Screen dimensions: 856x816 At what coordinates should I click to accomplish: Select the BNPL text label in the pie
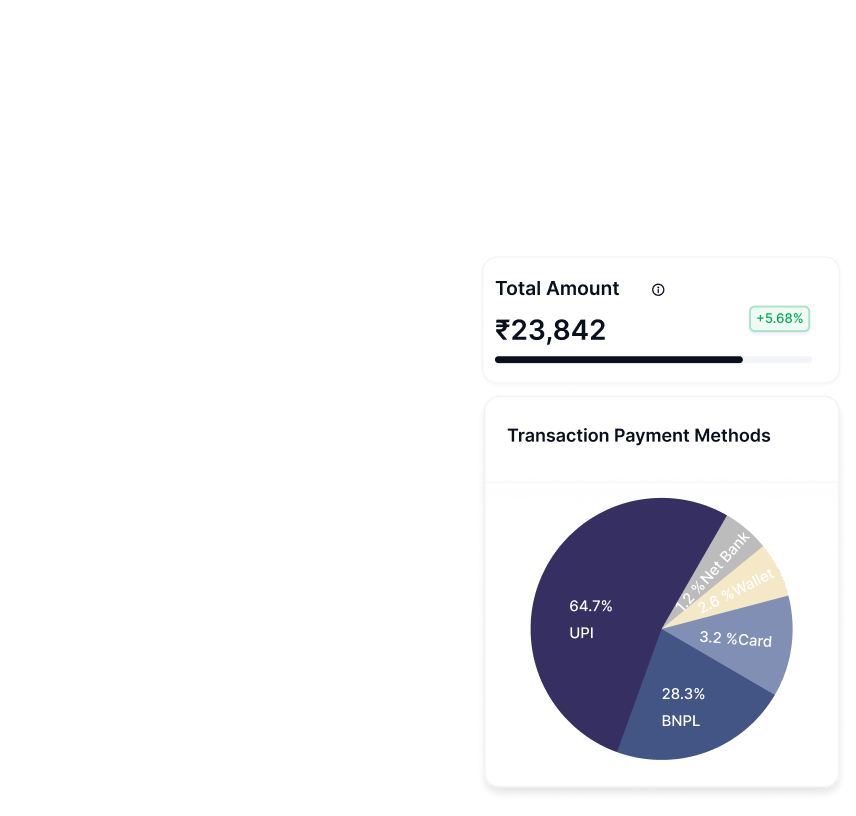coord(680,721)
